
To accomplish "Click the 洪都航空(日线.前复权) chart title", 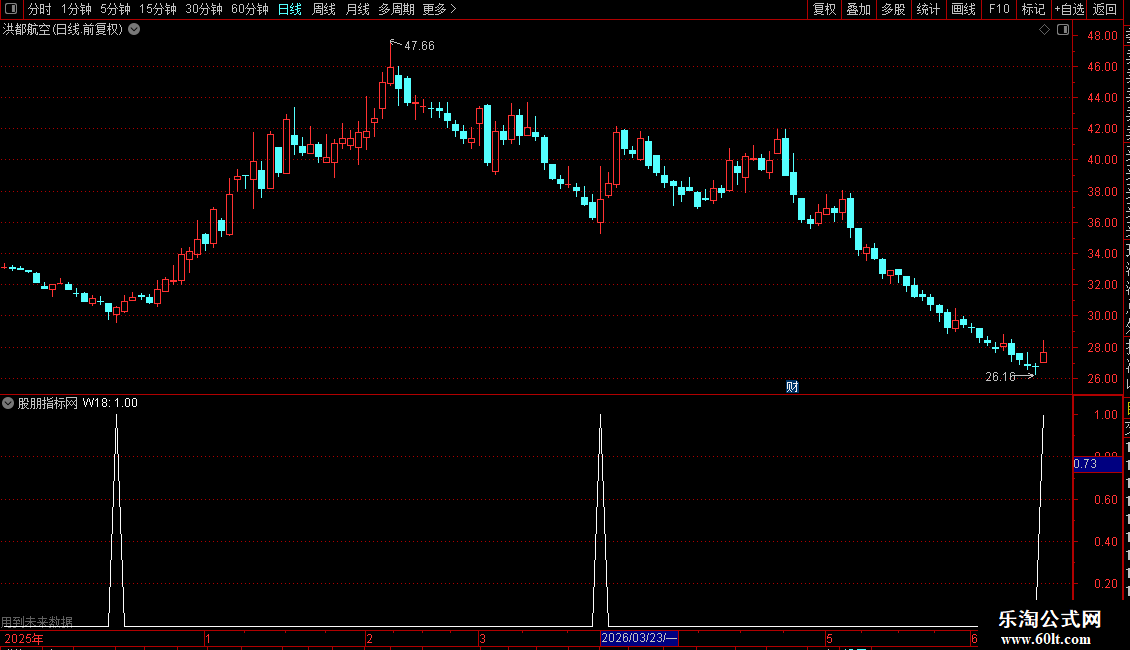I will [63, 30].
